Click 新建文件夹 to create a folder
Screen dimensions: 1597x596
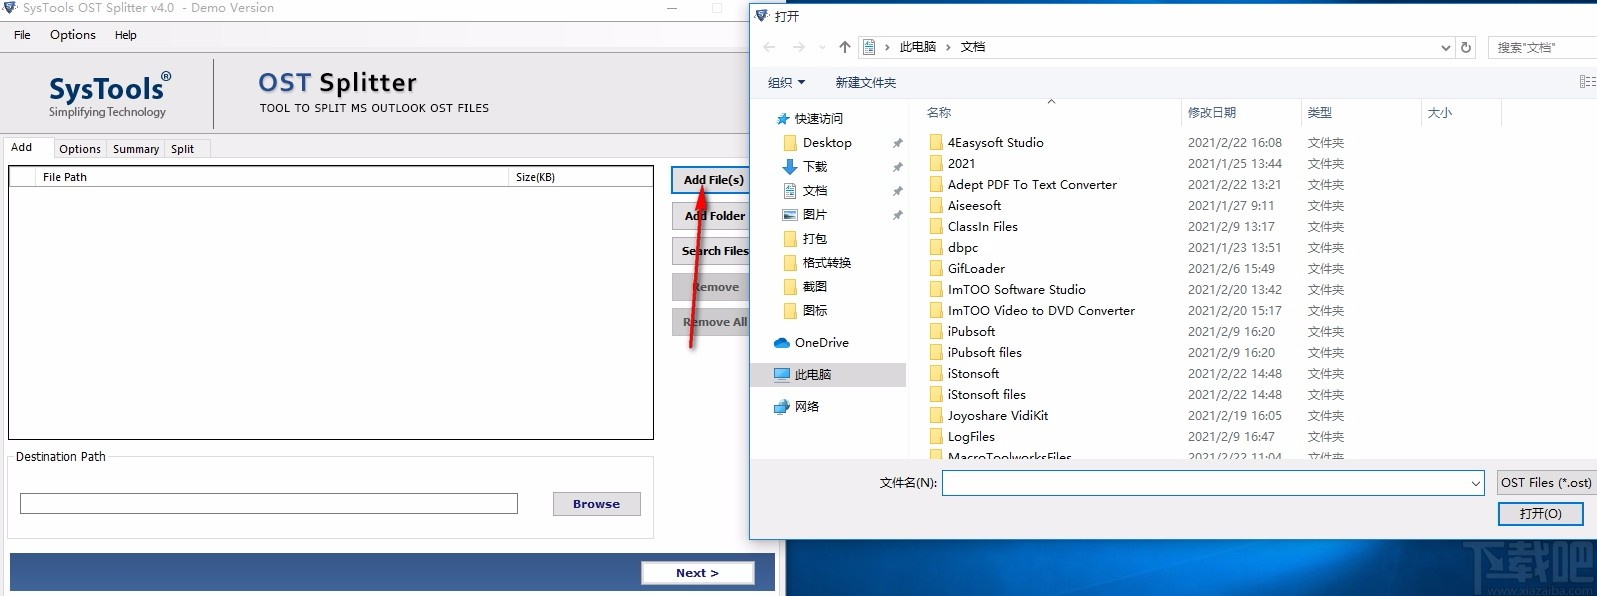pyautogui.click(x=866, y=83)
